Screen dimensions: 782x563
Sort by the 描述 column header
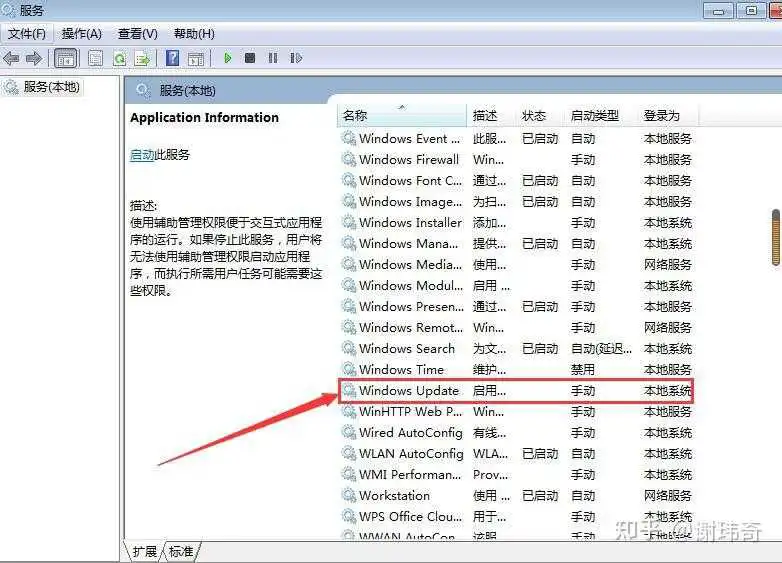[492, 115]
